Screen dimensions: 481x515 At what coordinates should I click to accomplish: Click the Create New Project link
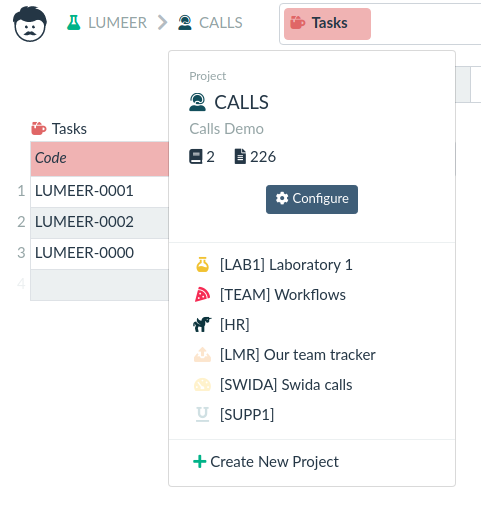(266, 462)
